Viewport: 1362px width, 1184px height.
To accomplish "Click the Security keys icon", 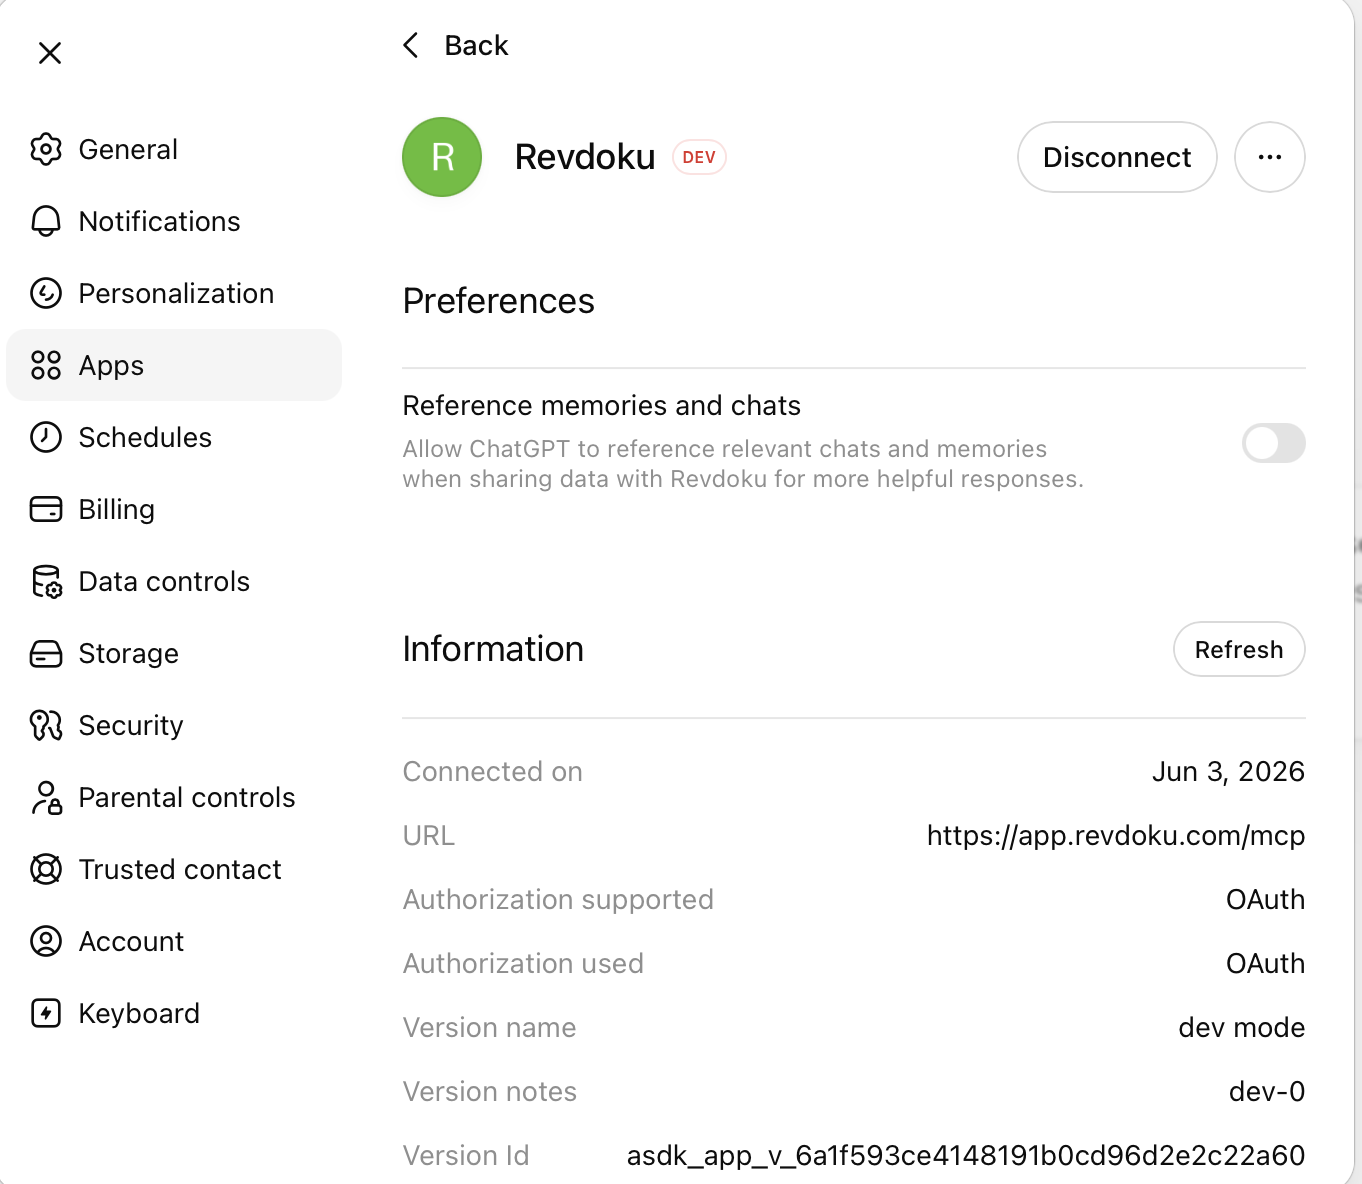I will (46, 725).
